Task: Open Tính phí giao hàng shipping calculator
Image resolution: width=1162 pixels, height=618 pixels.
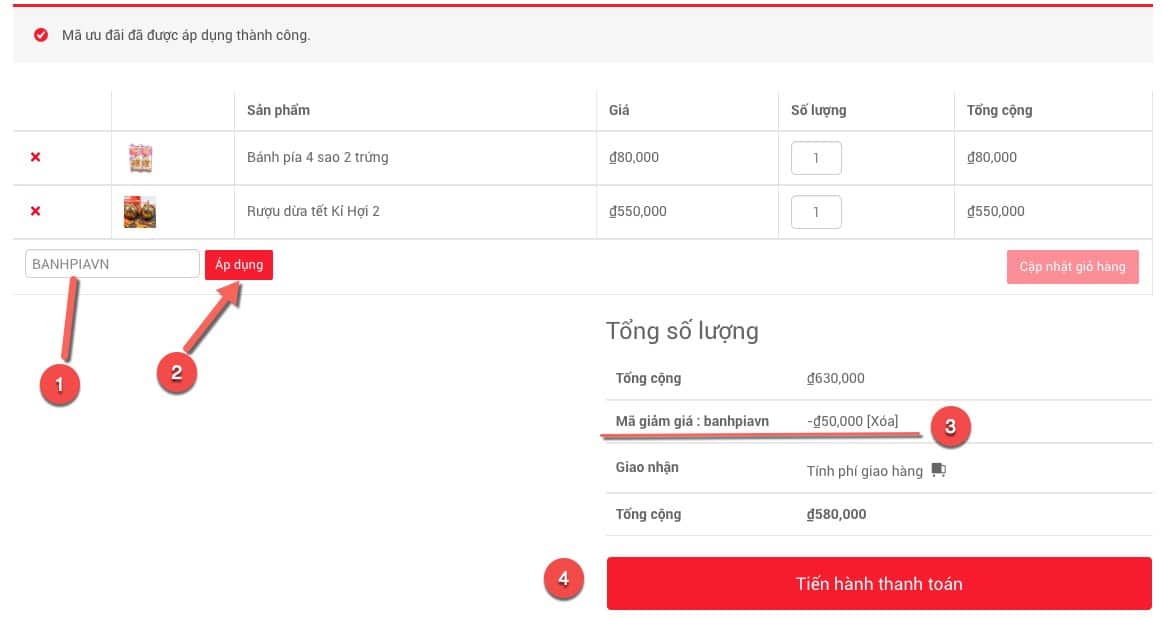Action: [864, 471]
